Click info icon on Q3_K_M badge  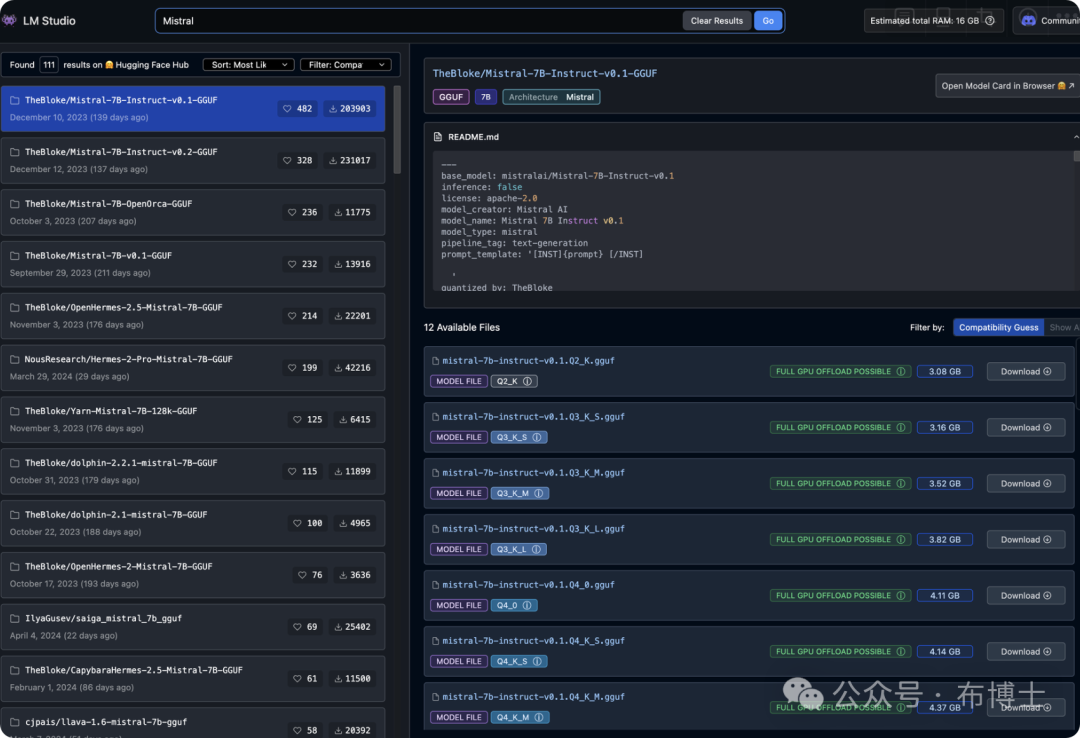pos(539,493)
